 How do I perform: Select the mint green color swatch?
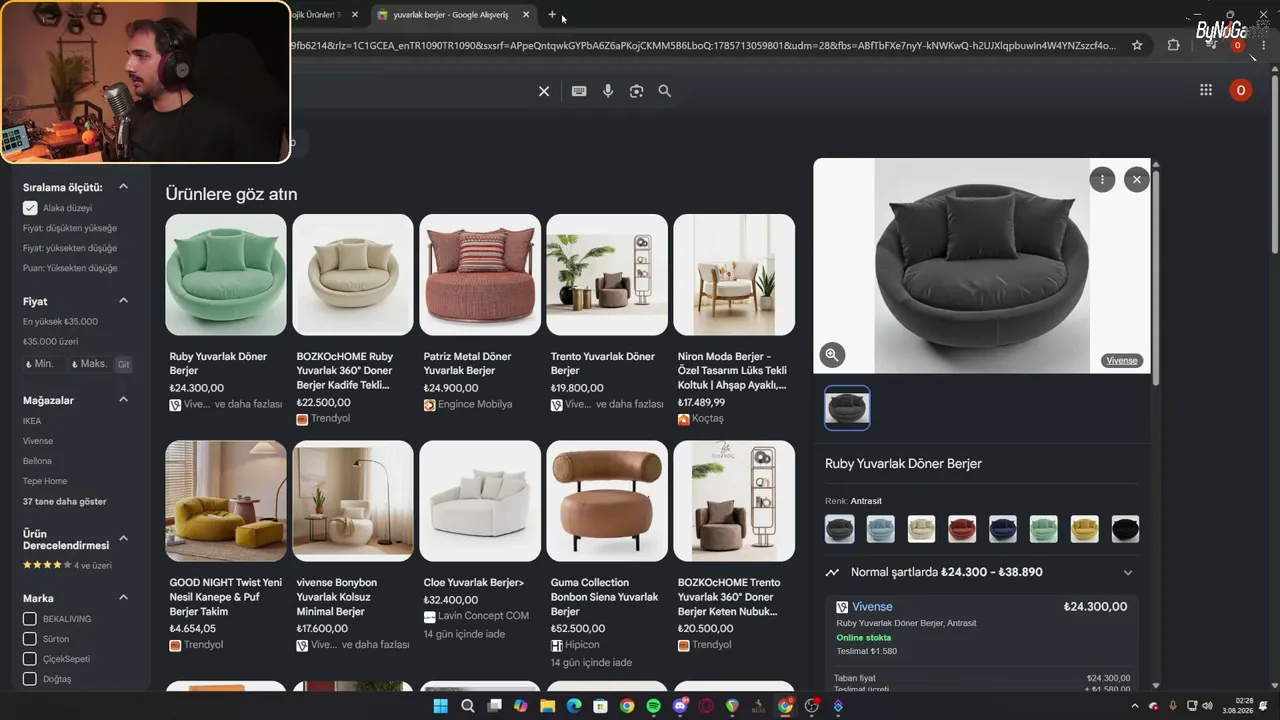pyautogui.click(x=1044, y=529)
